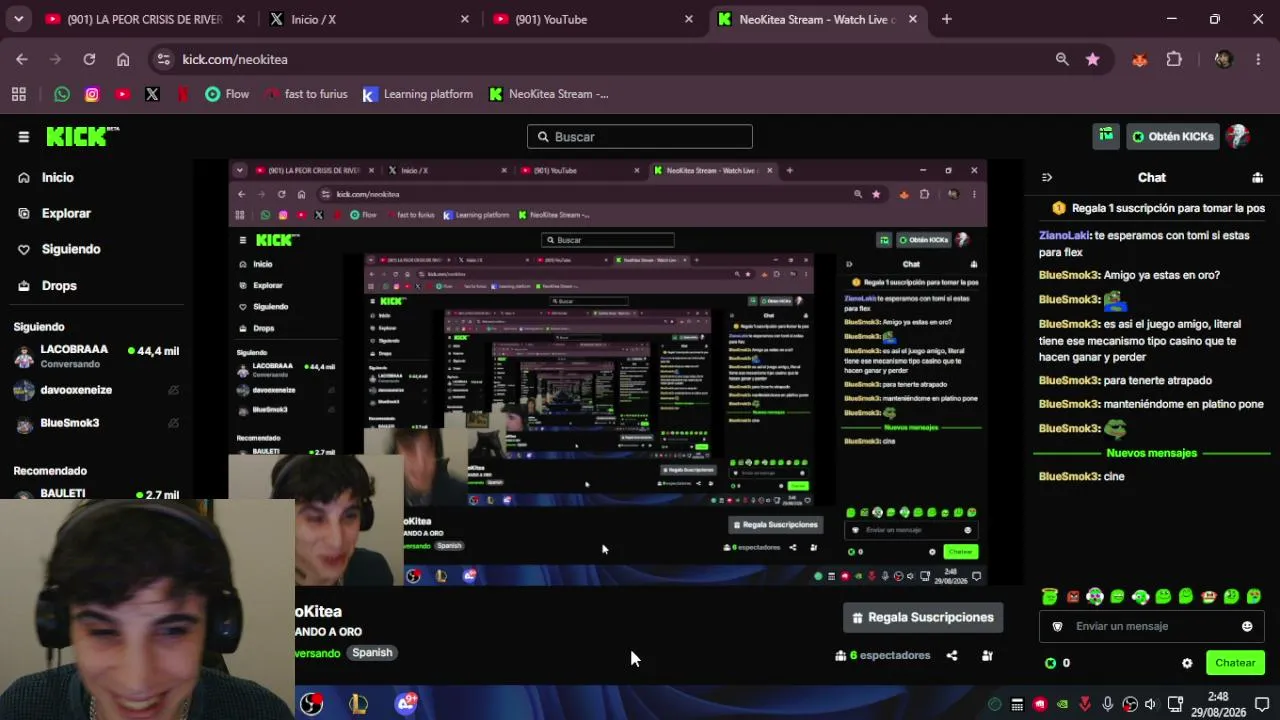The width and height of the screenshot is (1280, 720).
Task: Send message with the Chatear button
Action: 1235,663
